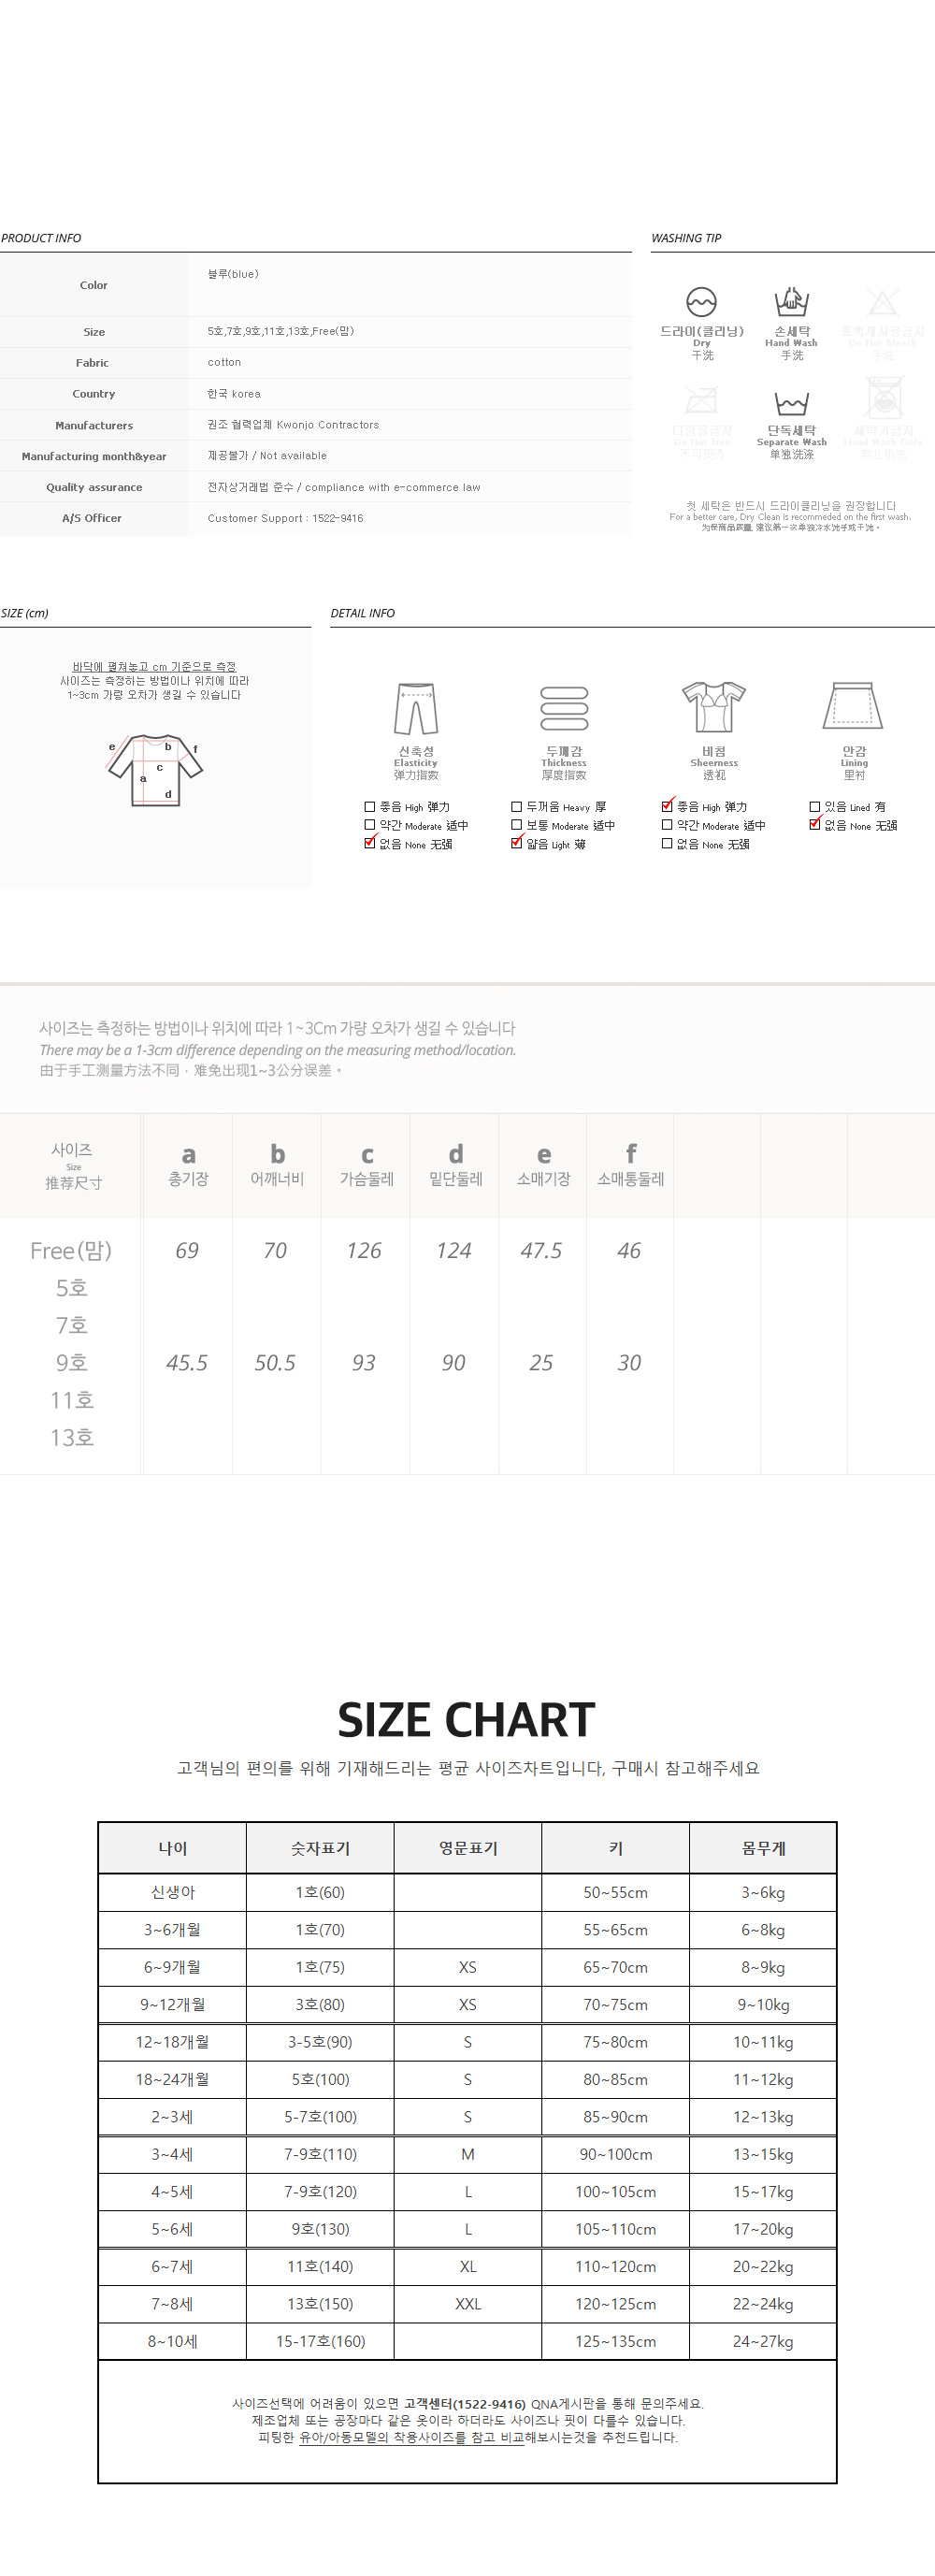
Task: Uncheck the Lining None checkbox
Action: click(x=815, y=824)
